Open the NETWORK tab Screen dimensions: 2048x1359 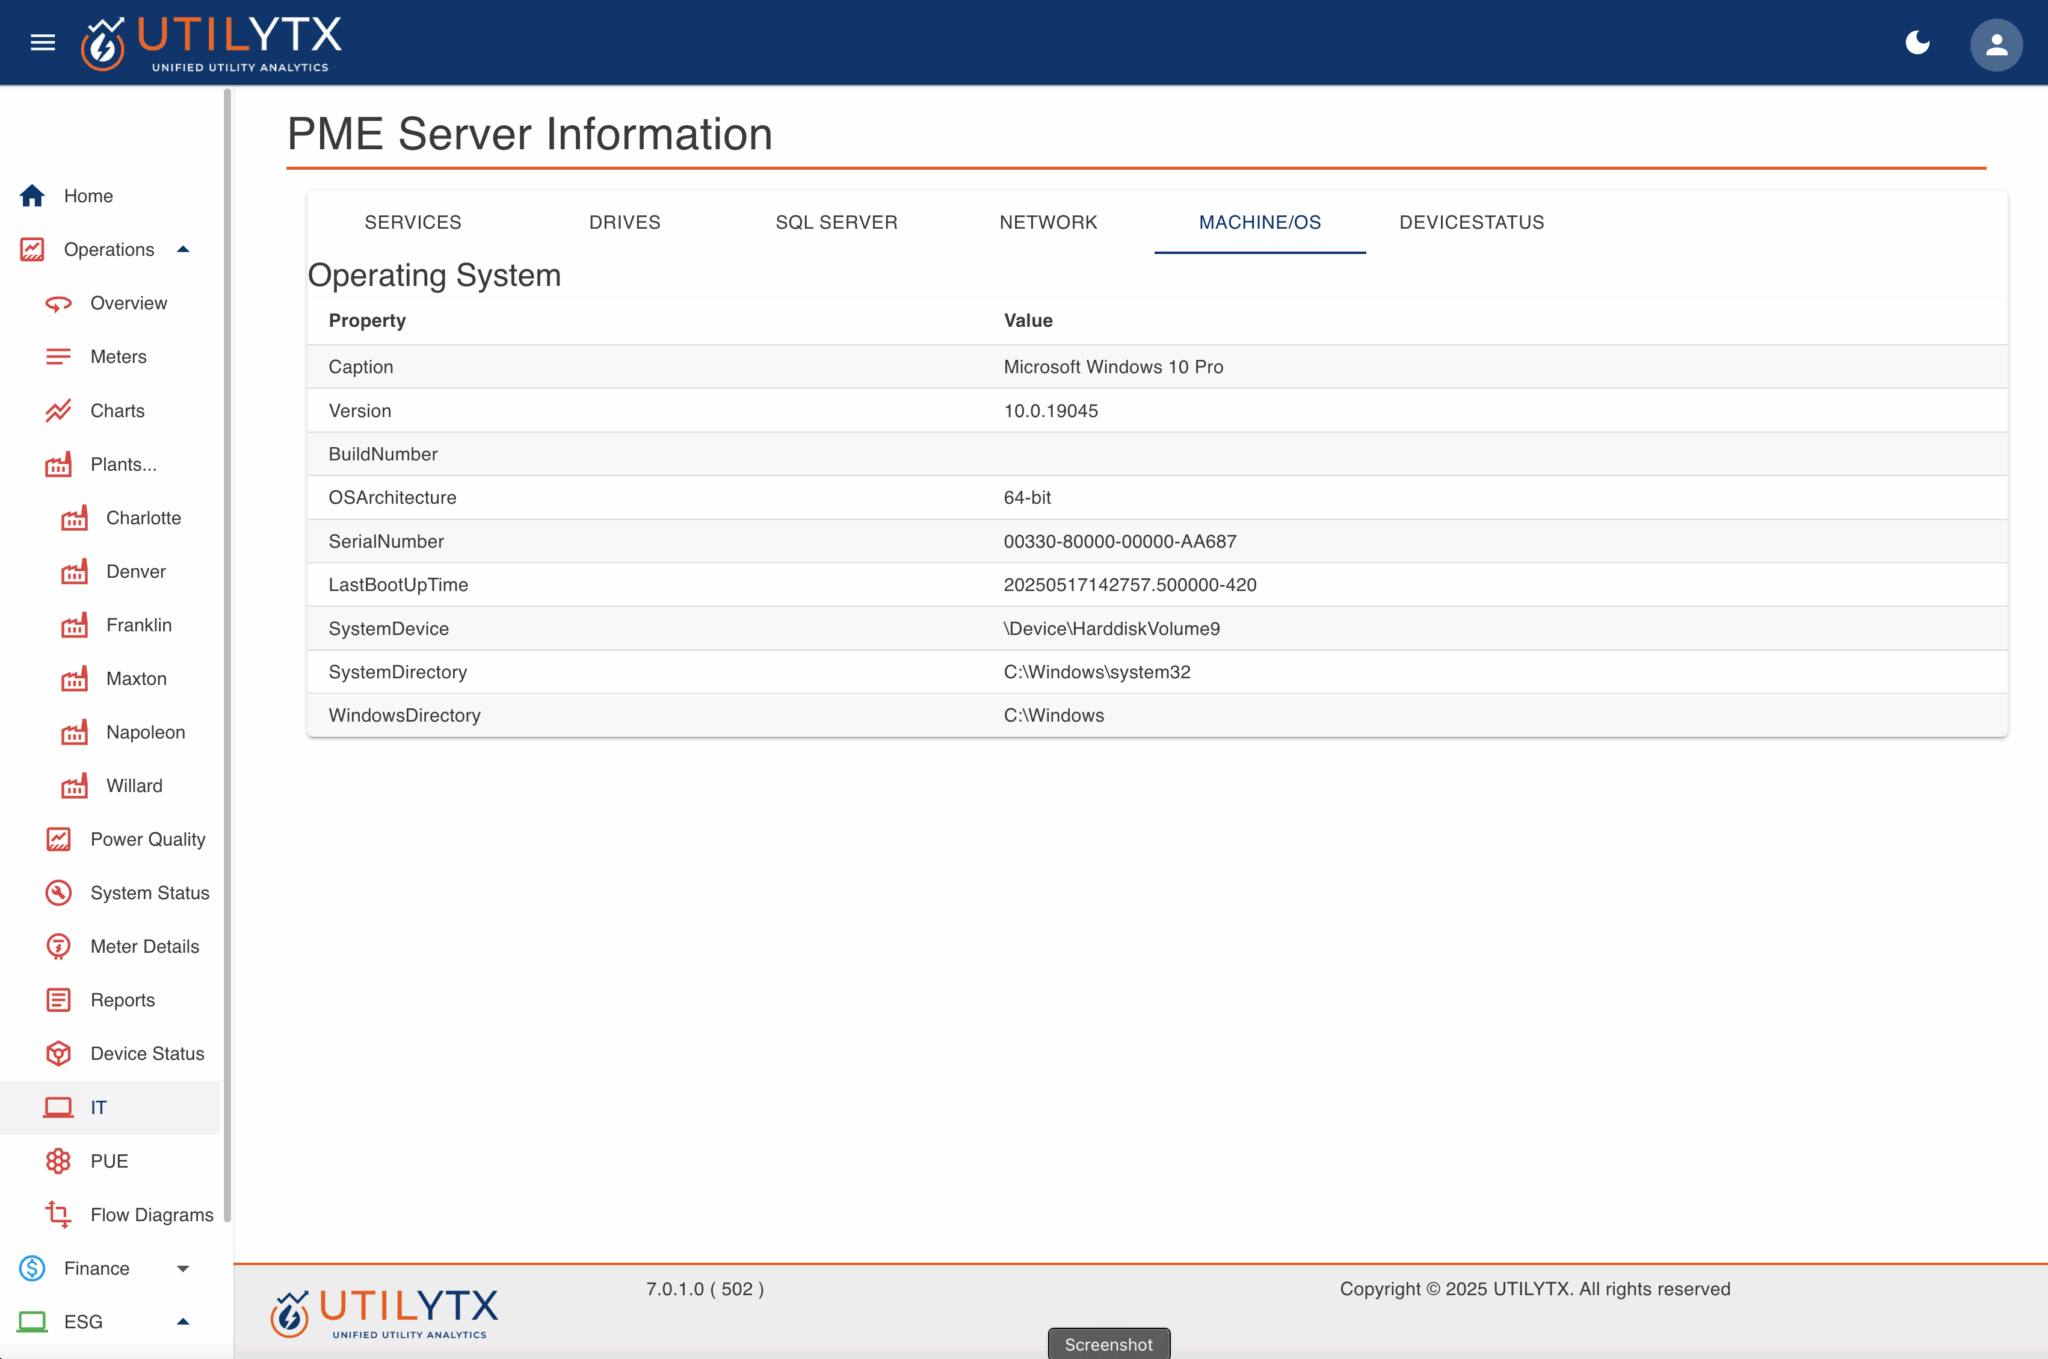click(x=1048, y=222)
